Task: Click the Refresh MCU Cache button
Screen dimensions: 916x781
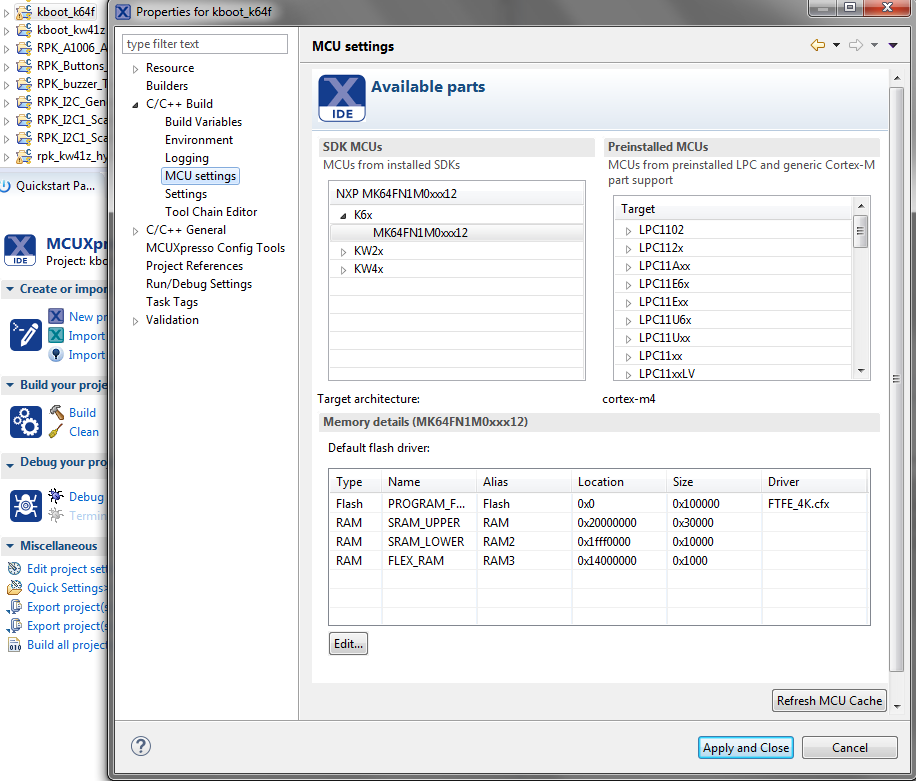Action: (x=829, y=700)
